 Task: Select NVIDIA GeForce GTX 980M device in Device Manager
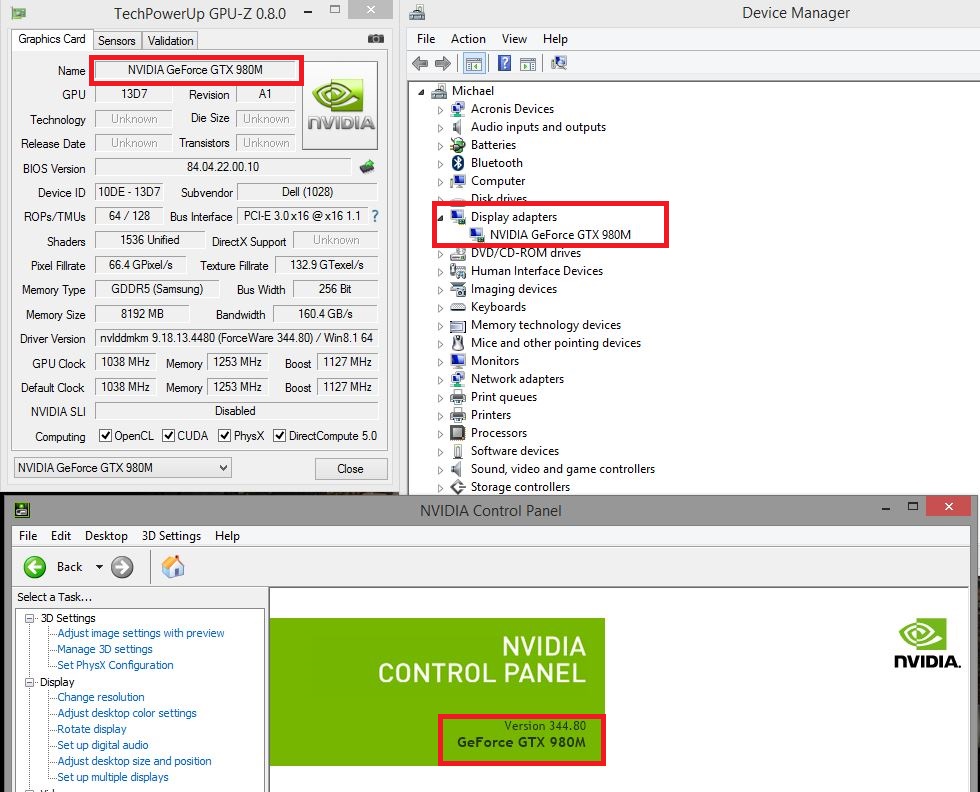tap(560, 235)
